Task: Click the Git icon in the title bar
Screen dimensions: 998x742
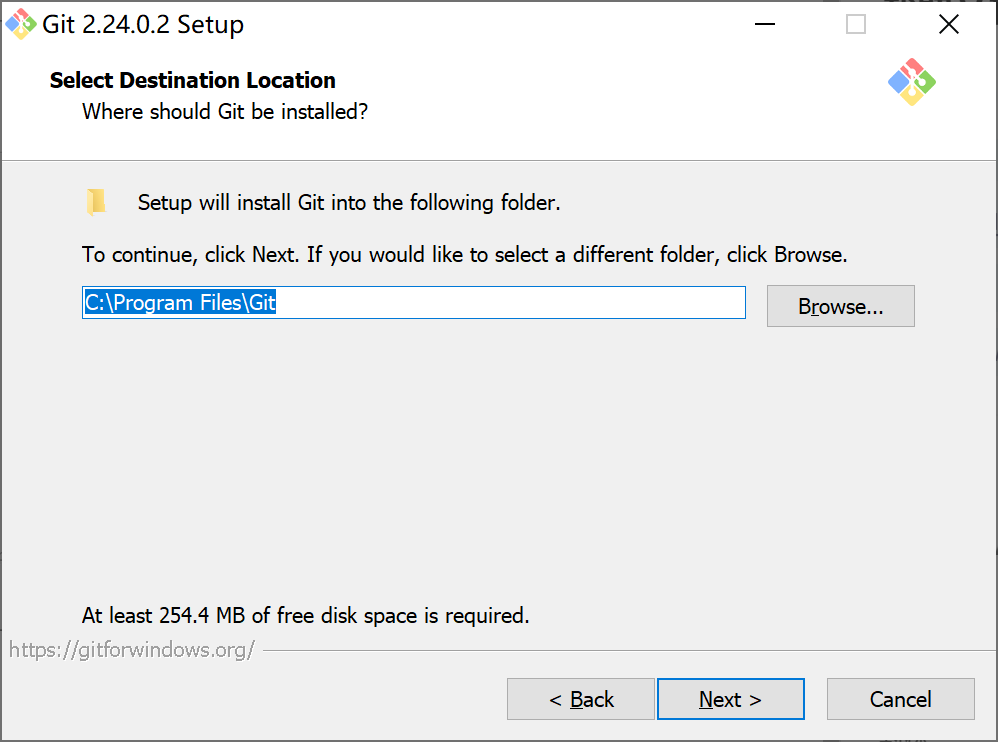Action: (x=21, y=25)
